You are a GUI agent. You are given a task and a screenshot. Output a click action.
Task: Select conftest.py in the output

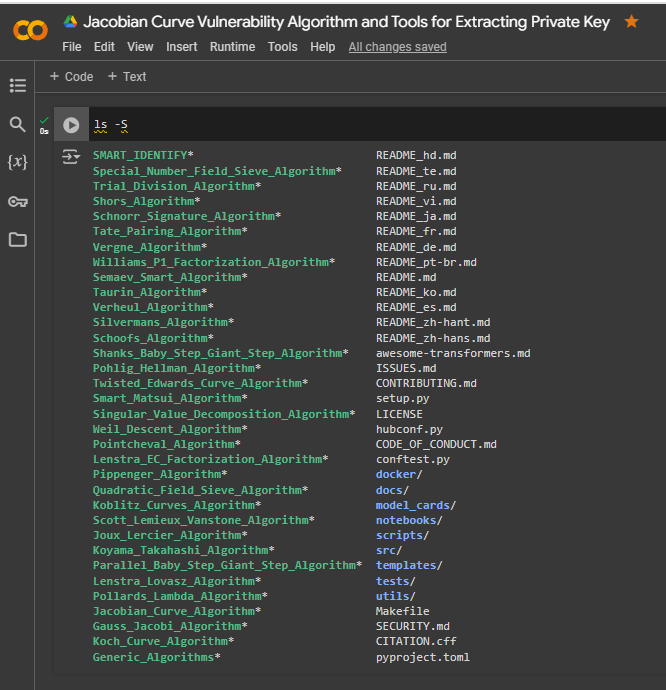413,459
